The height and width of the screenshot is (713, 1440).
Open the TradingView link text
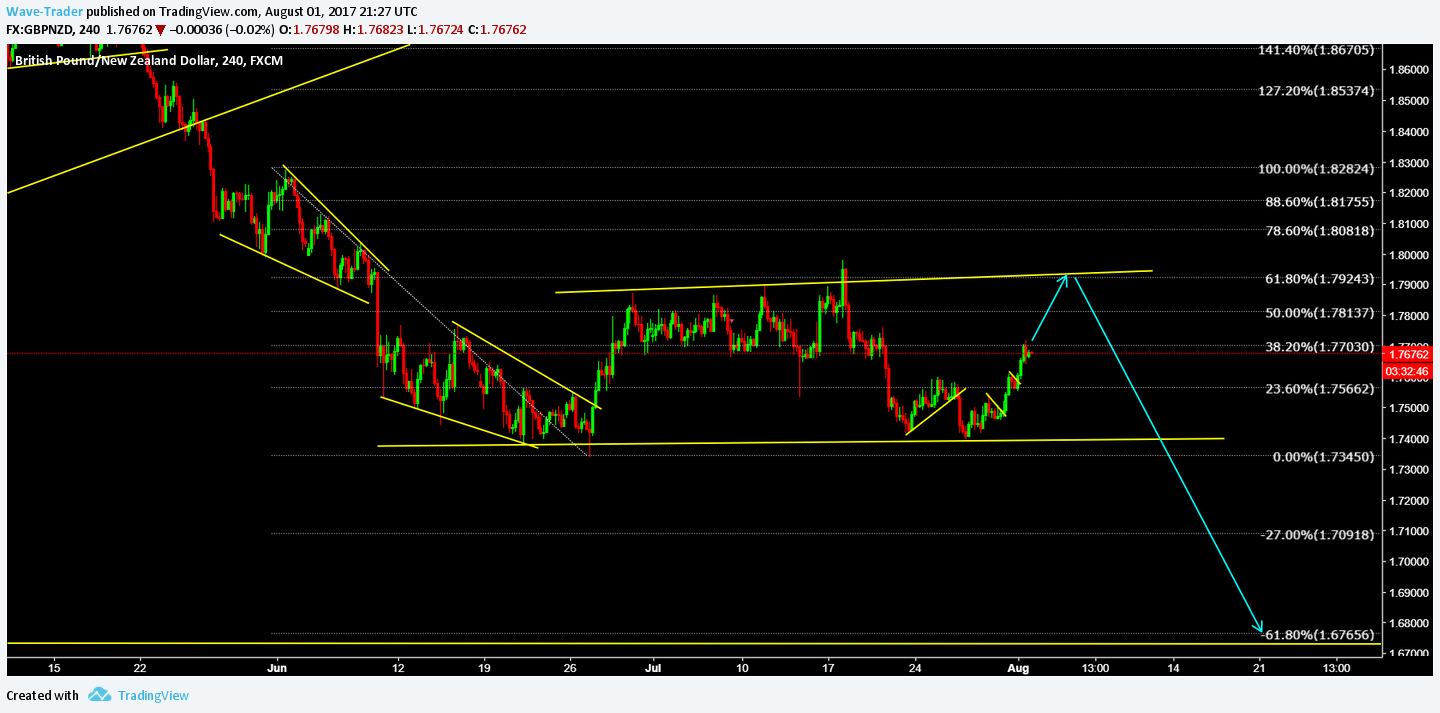[x=153, y=695]
